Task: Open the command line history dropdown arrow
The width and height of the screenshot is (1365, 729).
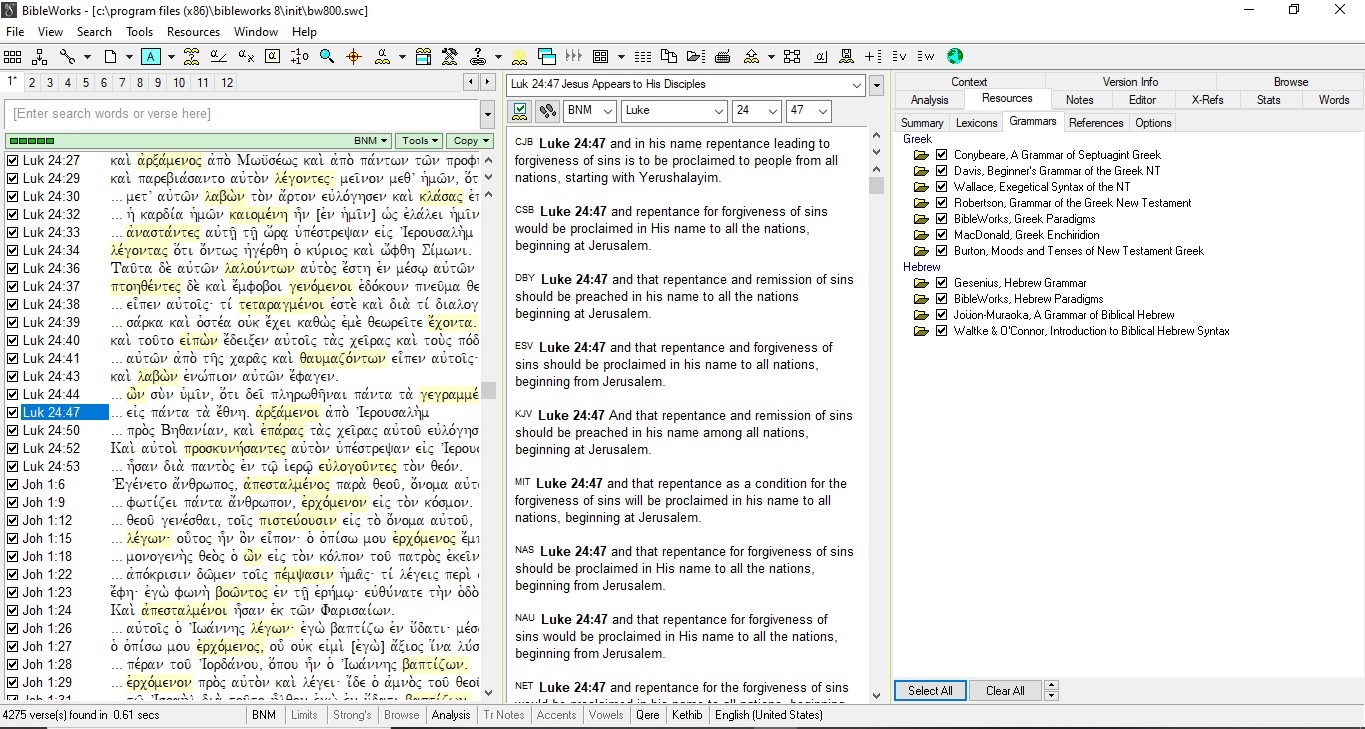Action: pyautogui.click(x=488, y=114)
